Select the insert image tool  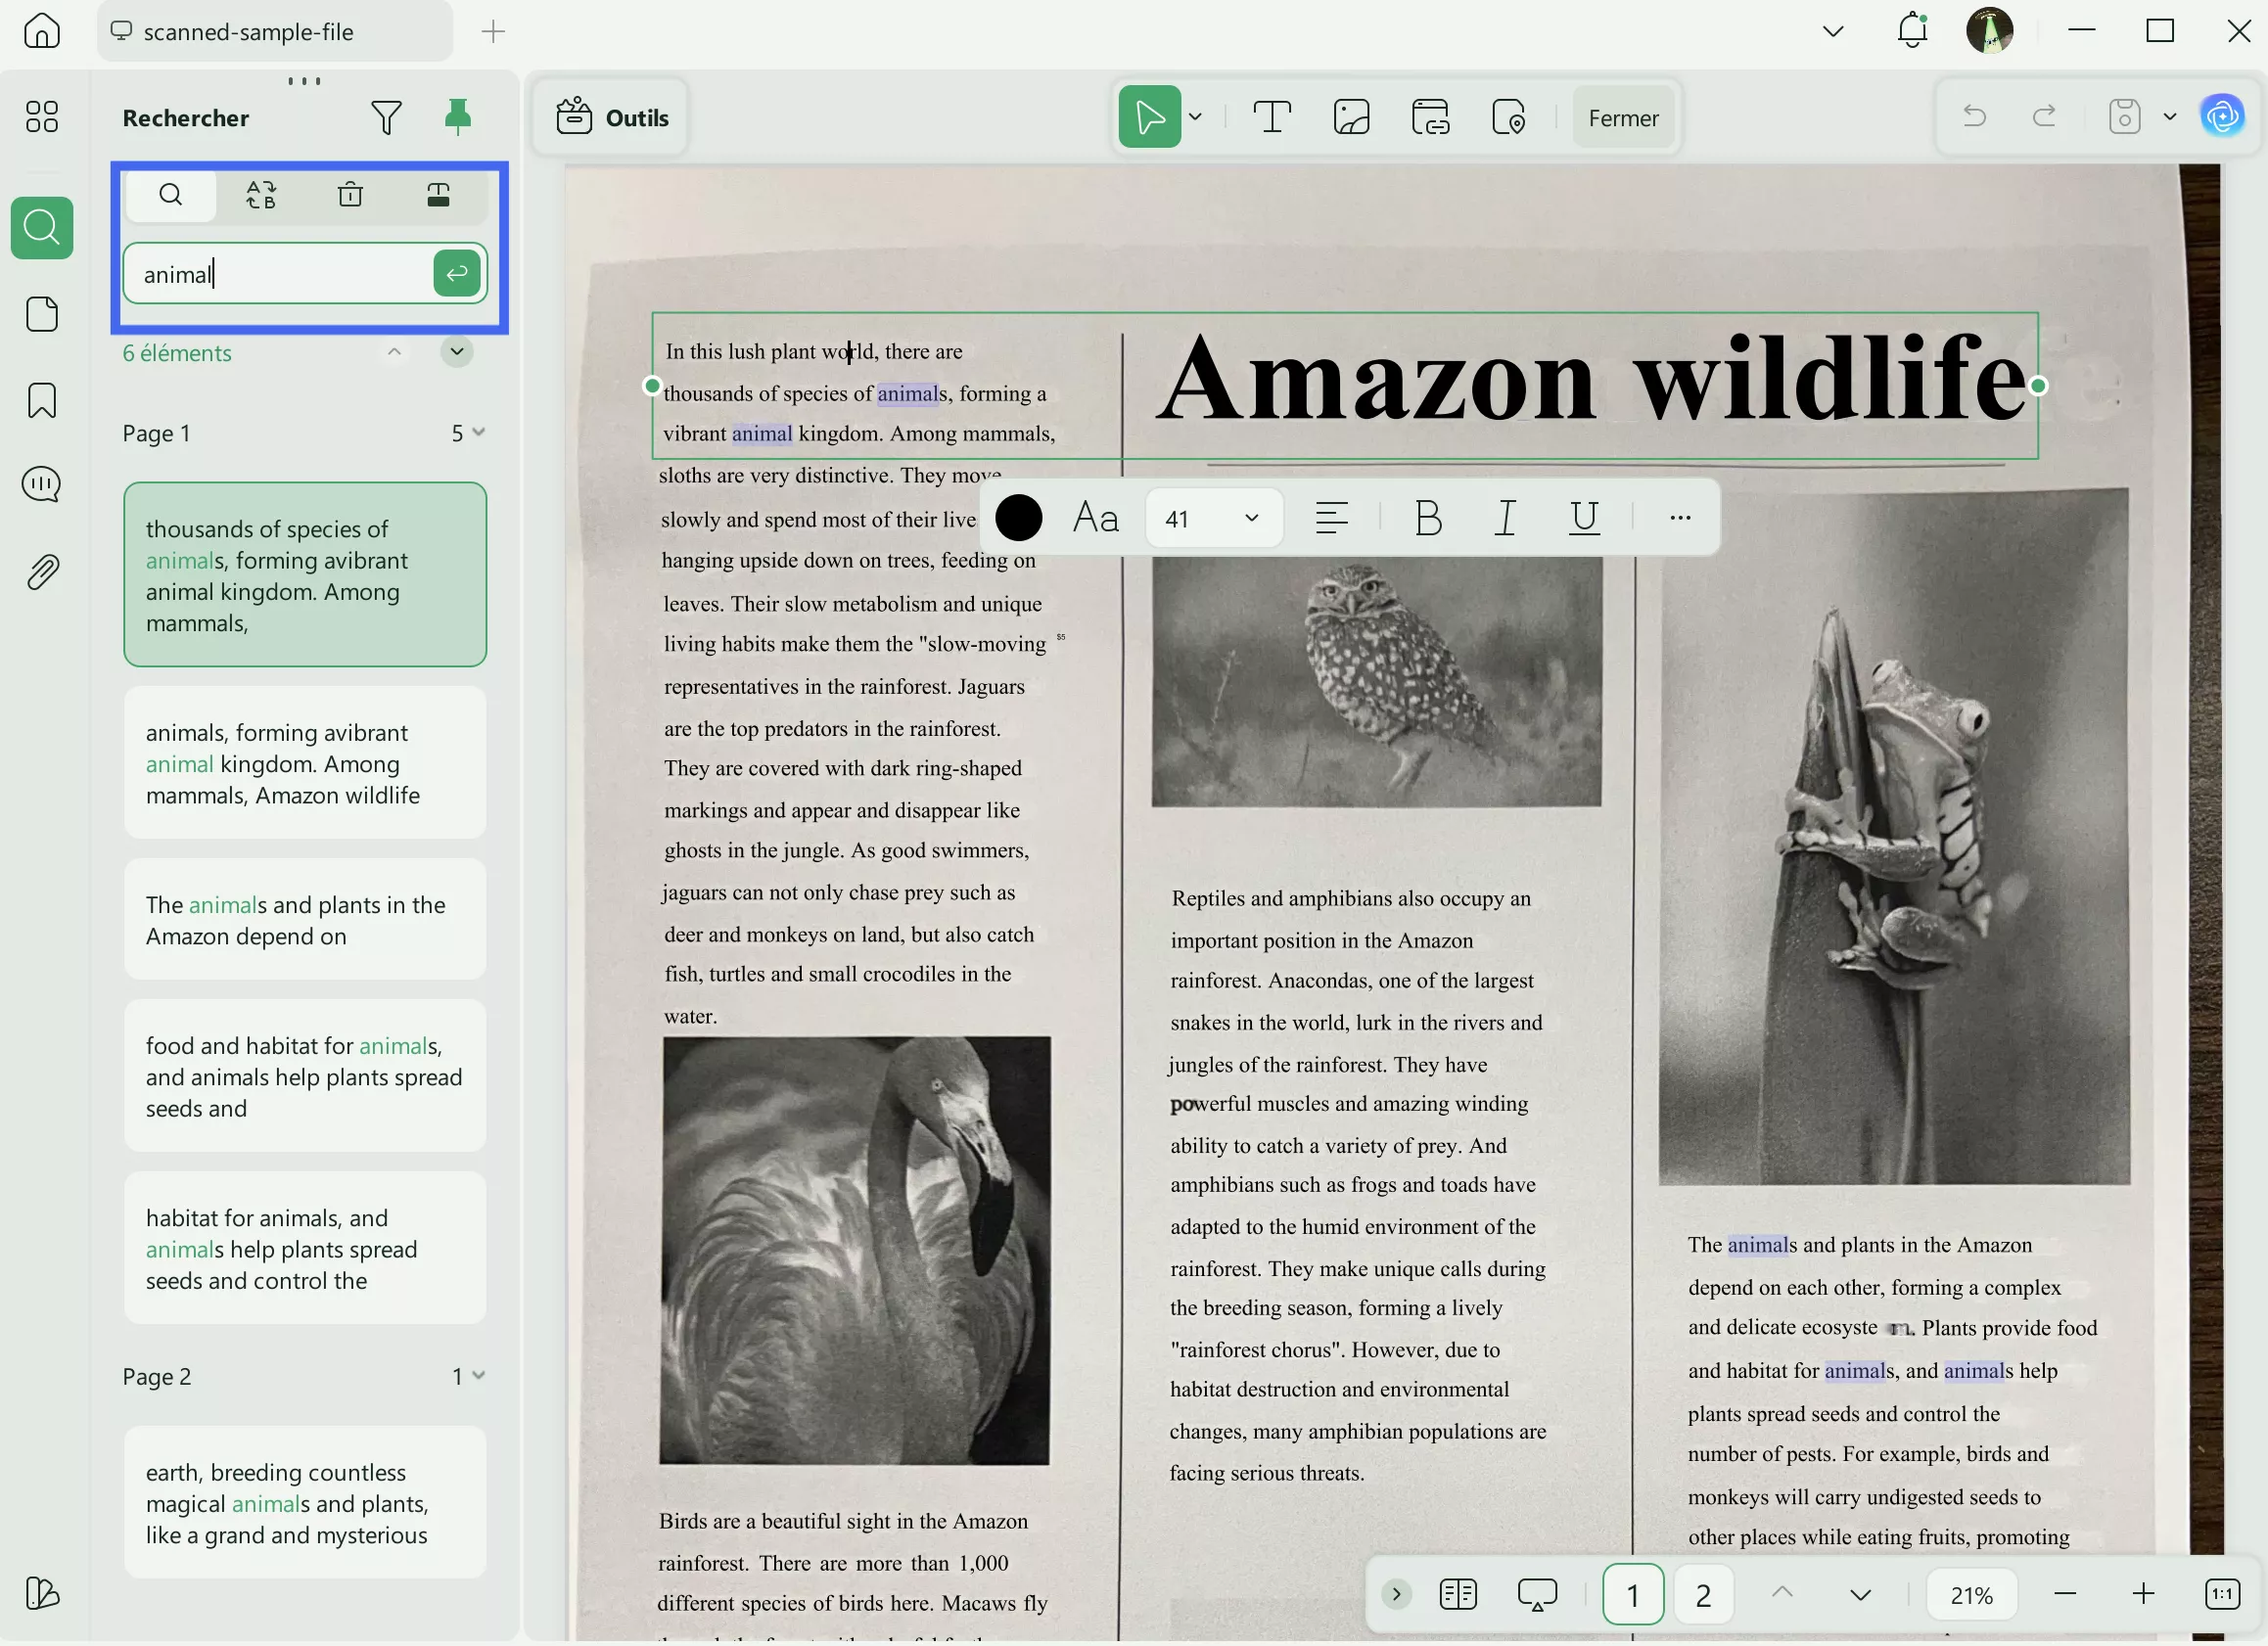point(1351,118)
